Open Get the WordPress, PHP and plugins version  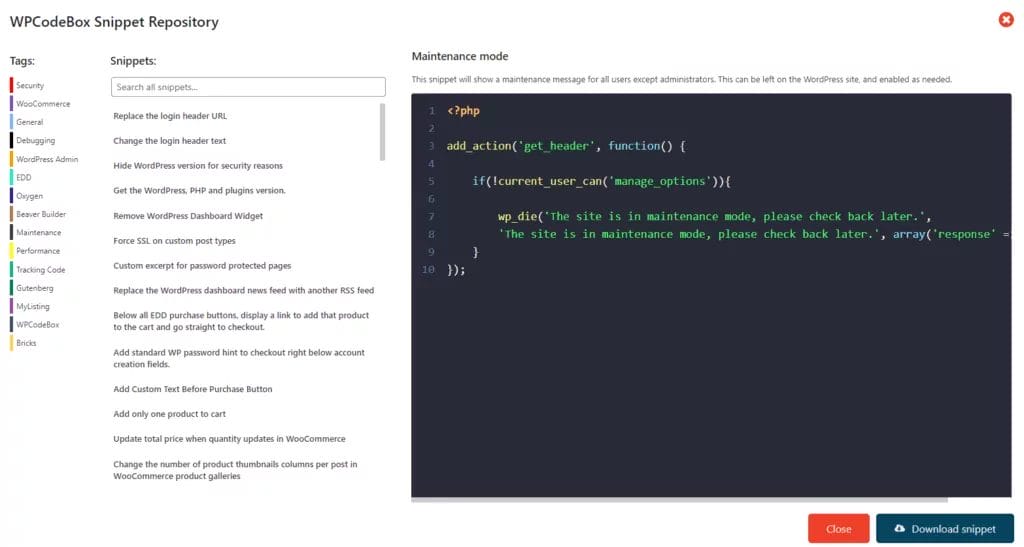pos(199,191)
